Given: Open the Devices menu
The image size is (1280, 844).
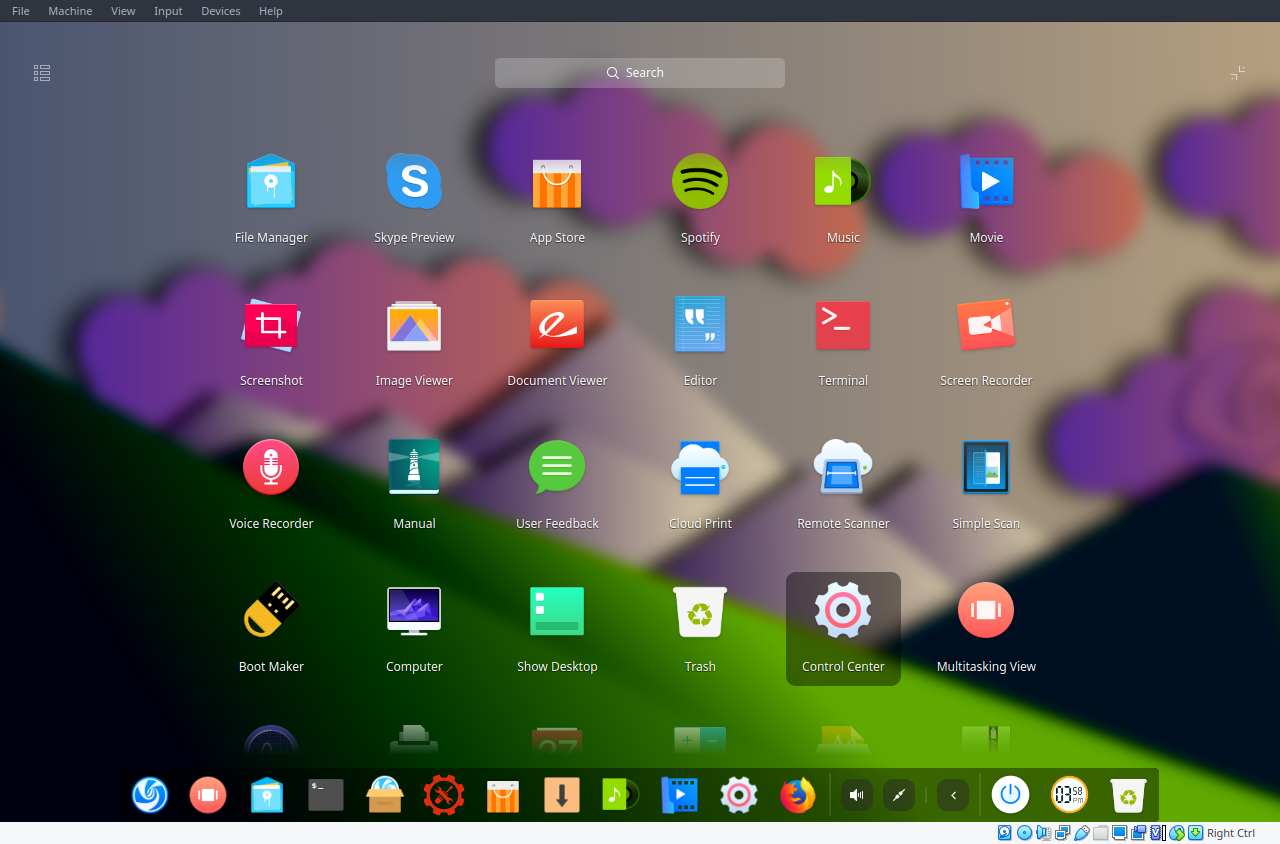Looking at the screenshot, I should (220, 11).
